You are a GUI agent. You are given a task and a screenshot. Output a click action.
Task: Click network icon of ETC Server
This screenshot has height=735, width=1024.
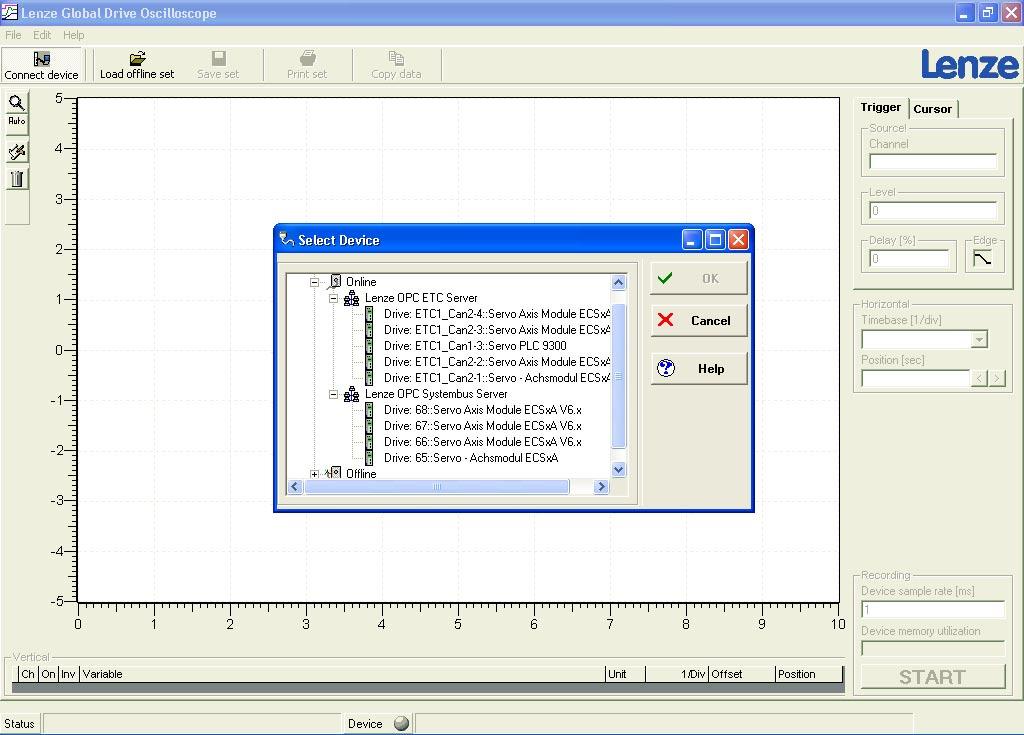coord(351,298)
